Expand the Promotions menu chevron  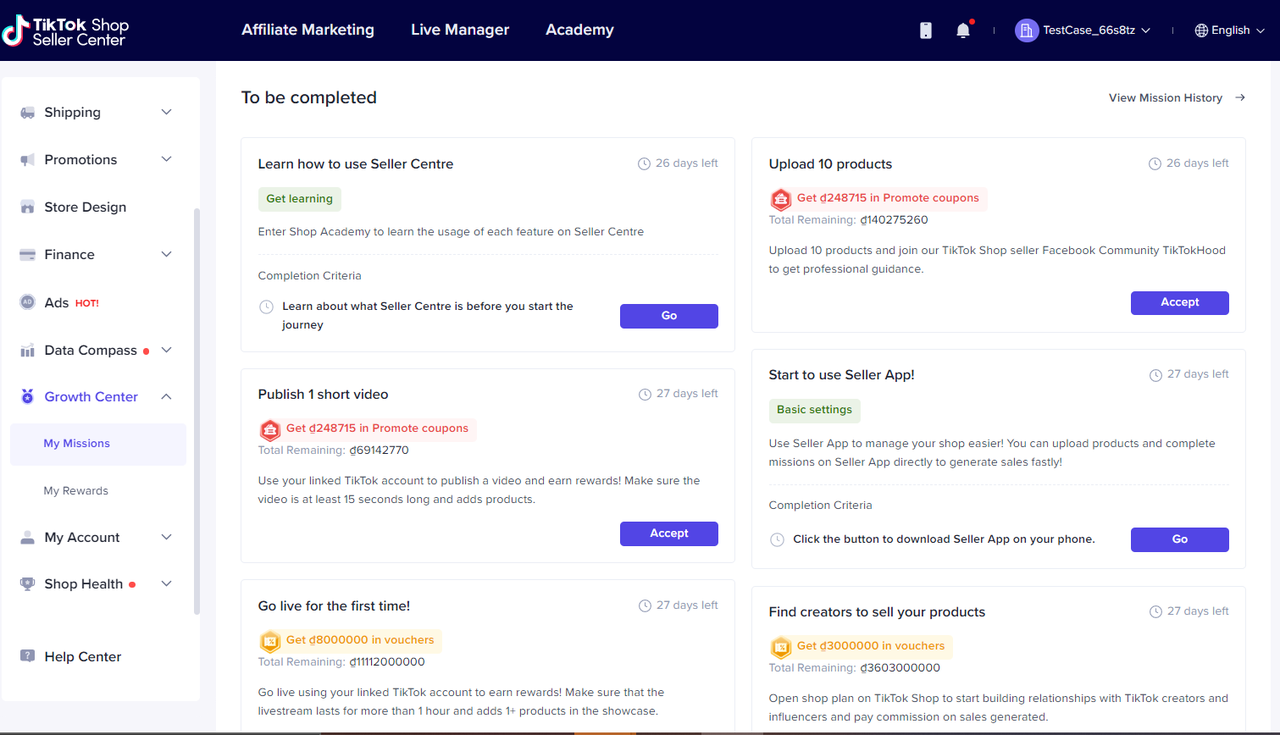[x=167, y=159]
